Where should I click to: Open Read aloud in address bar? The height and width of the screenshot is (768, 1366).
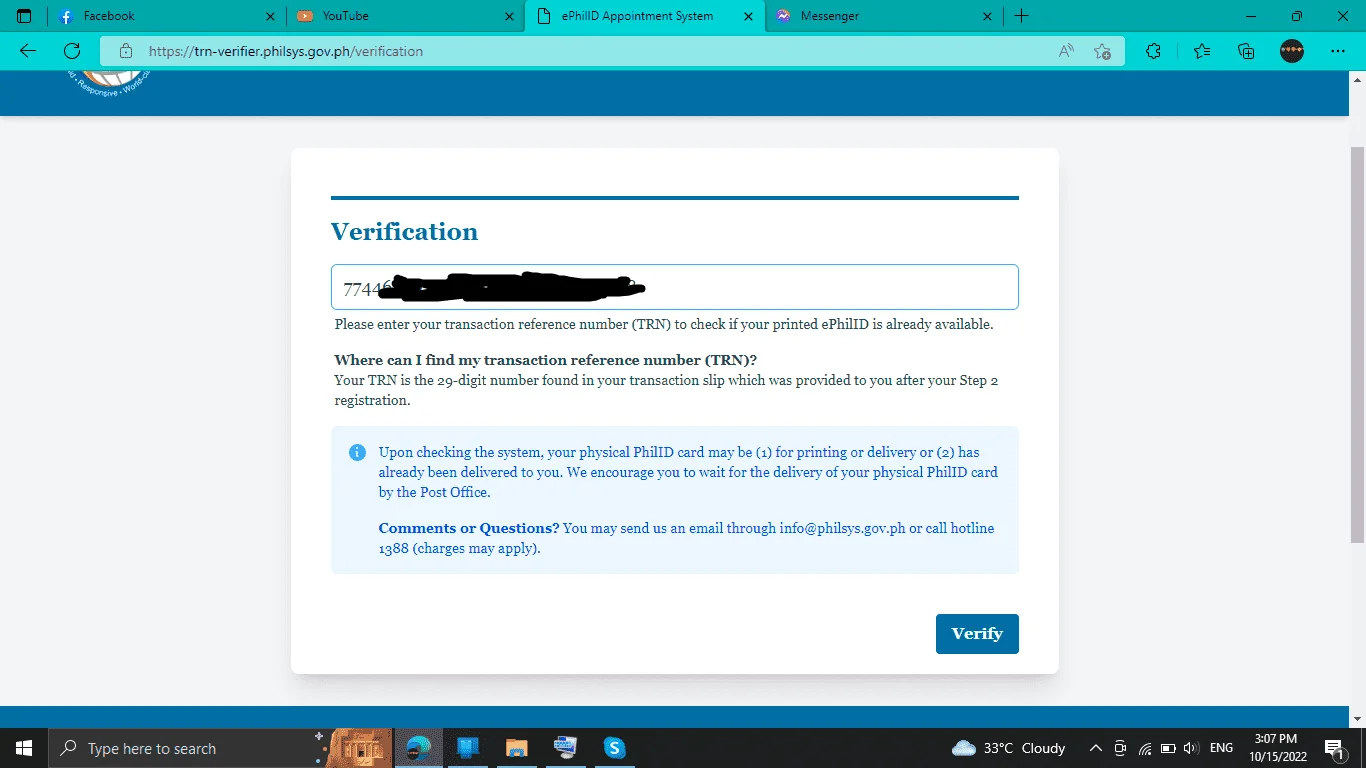click(1066, 51)
